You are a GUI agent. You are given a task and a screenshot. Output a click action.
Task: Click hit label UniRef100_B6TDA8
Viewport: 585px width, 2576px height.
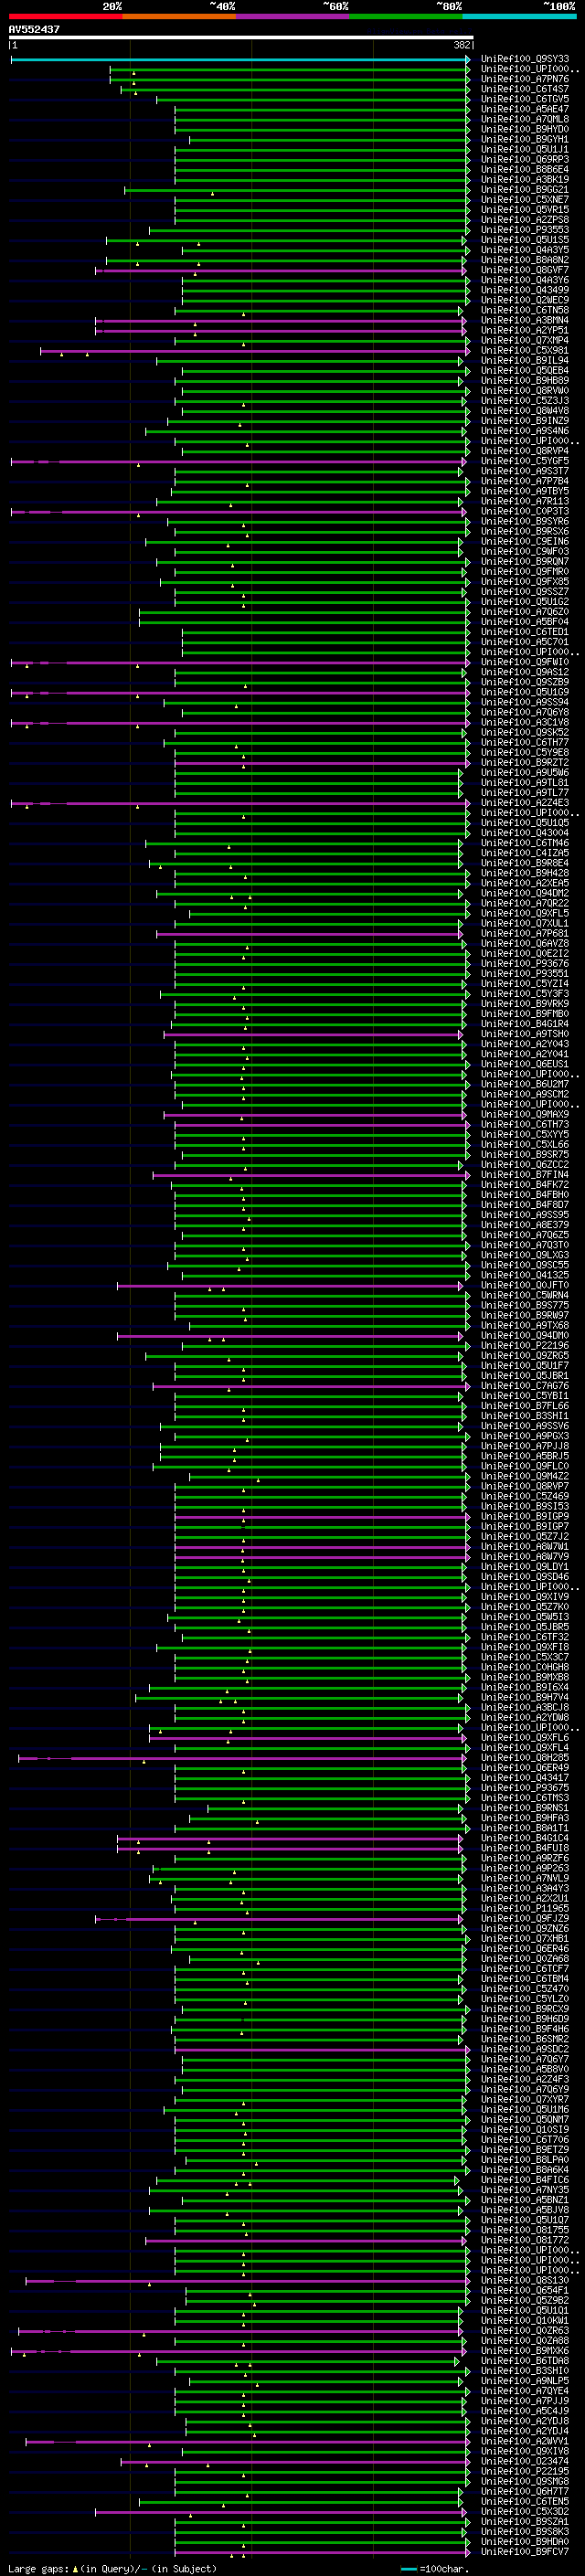click(525, 2360)
